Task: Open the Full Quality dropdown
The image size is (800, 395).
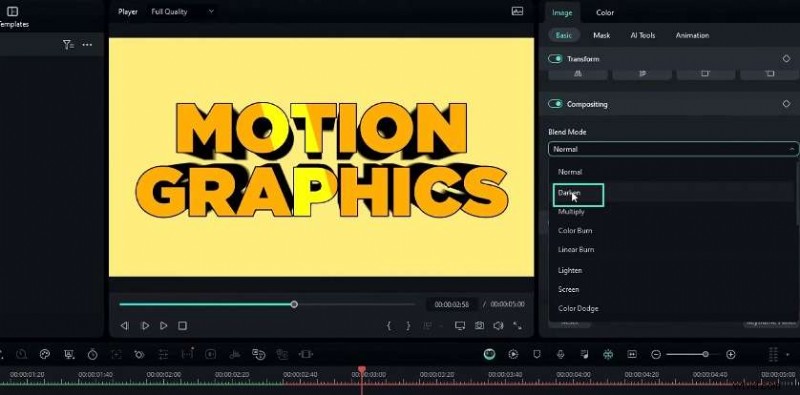Action: pos(183,12)
